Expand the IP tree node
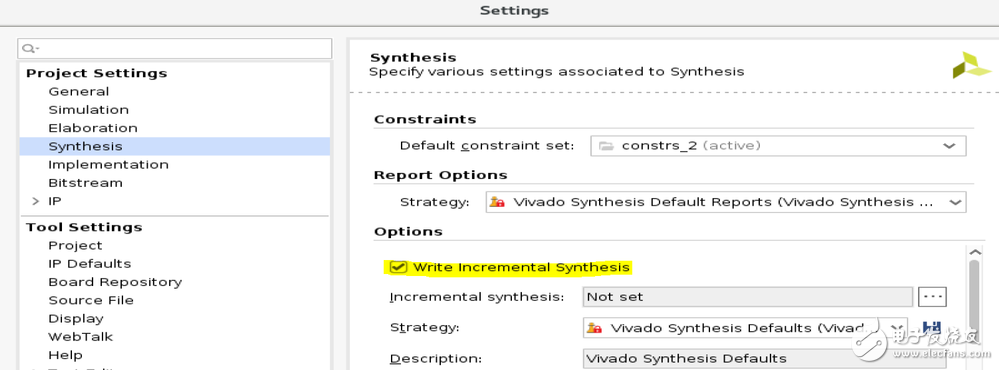The width and height of the screenshot is (999, 370). [36, 201]
